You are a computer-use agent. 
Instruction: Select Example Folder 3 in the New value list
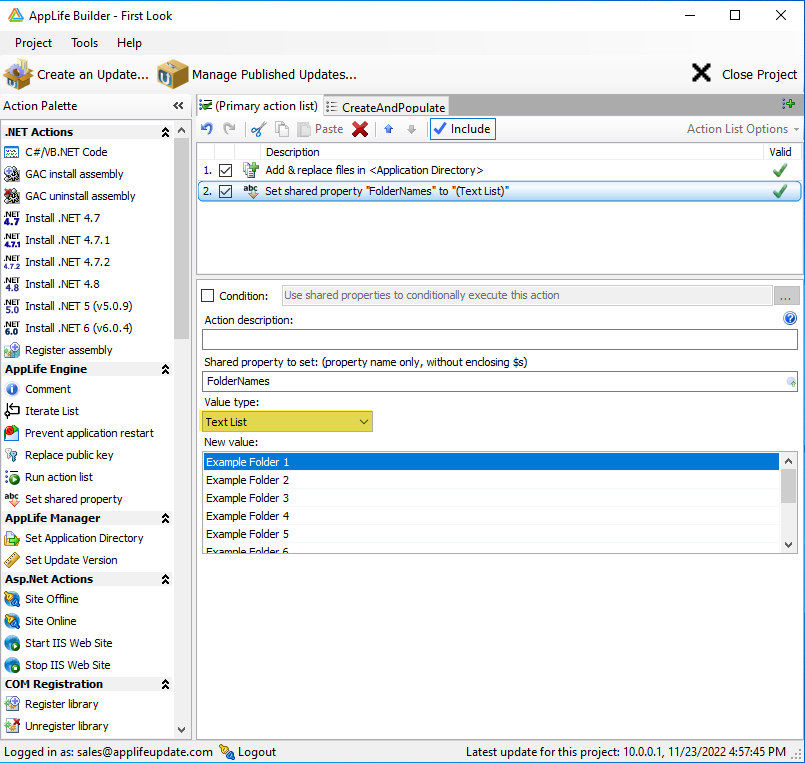(491, 498)
